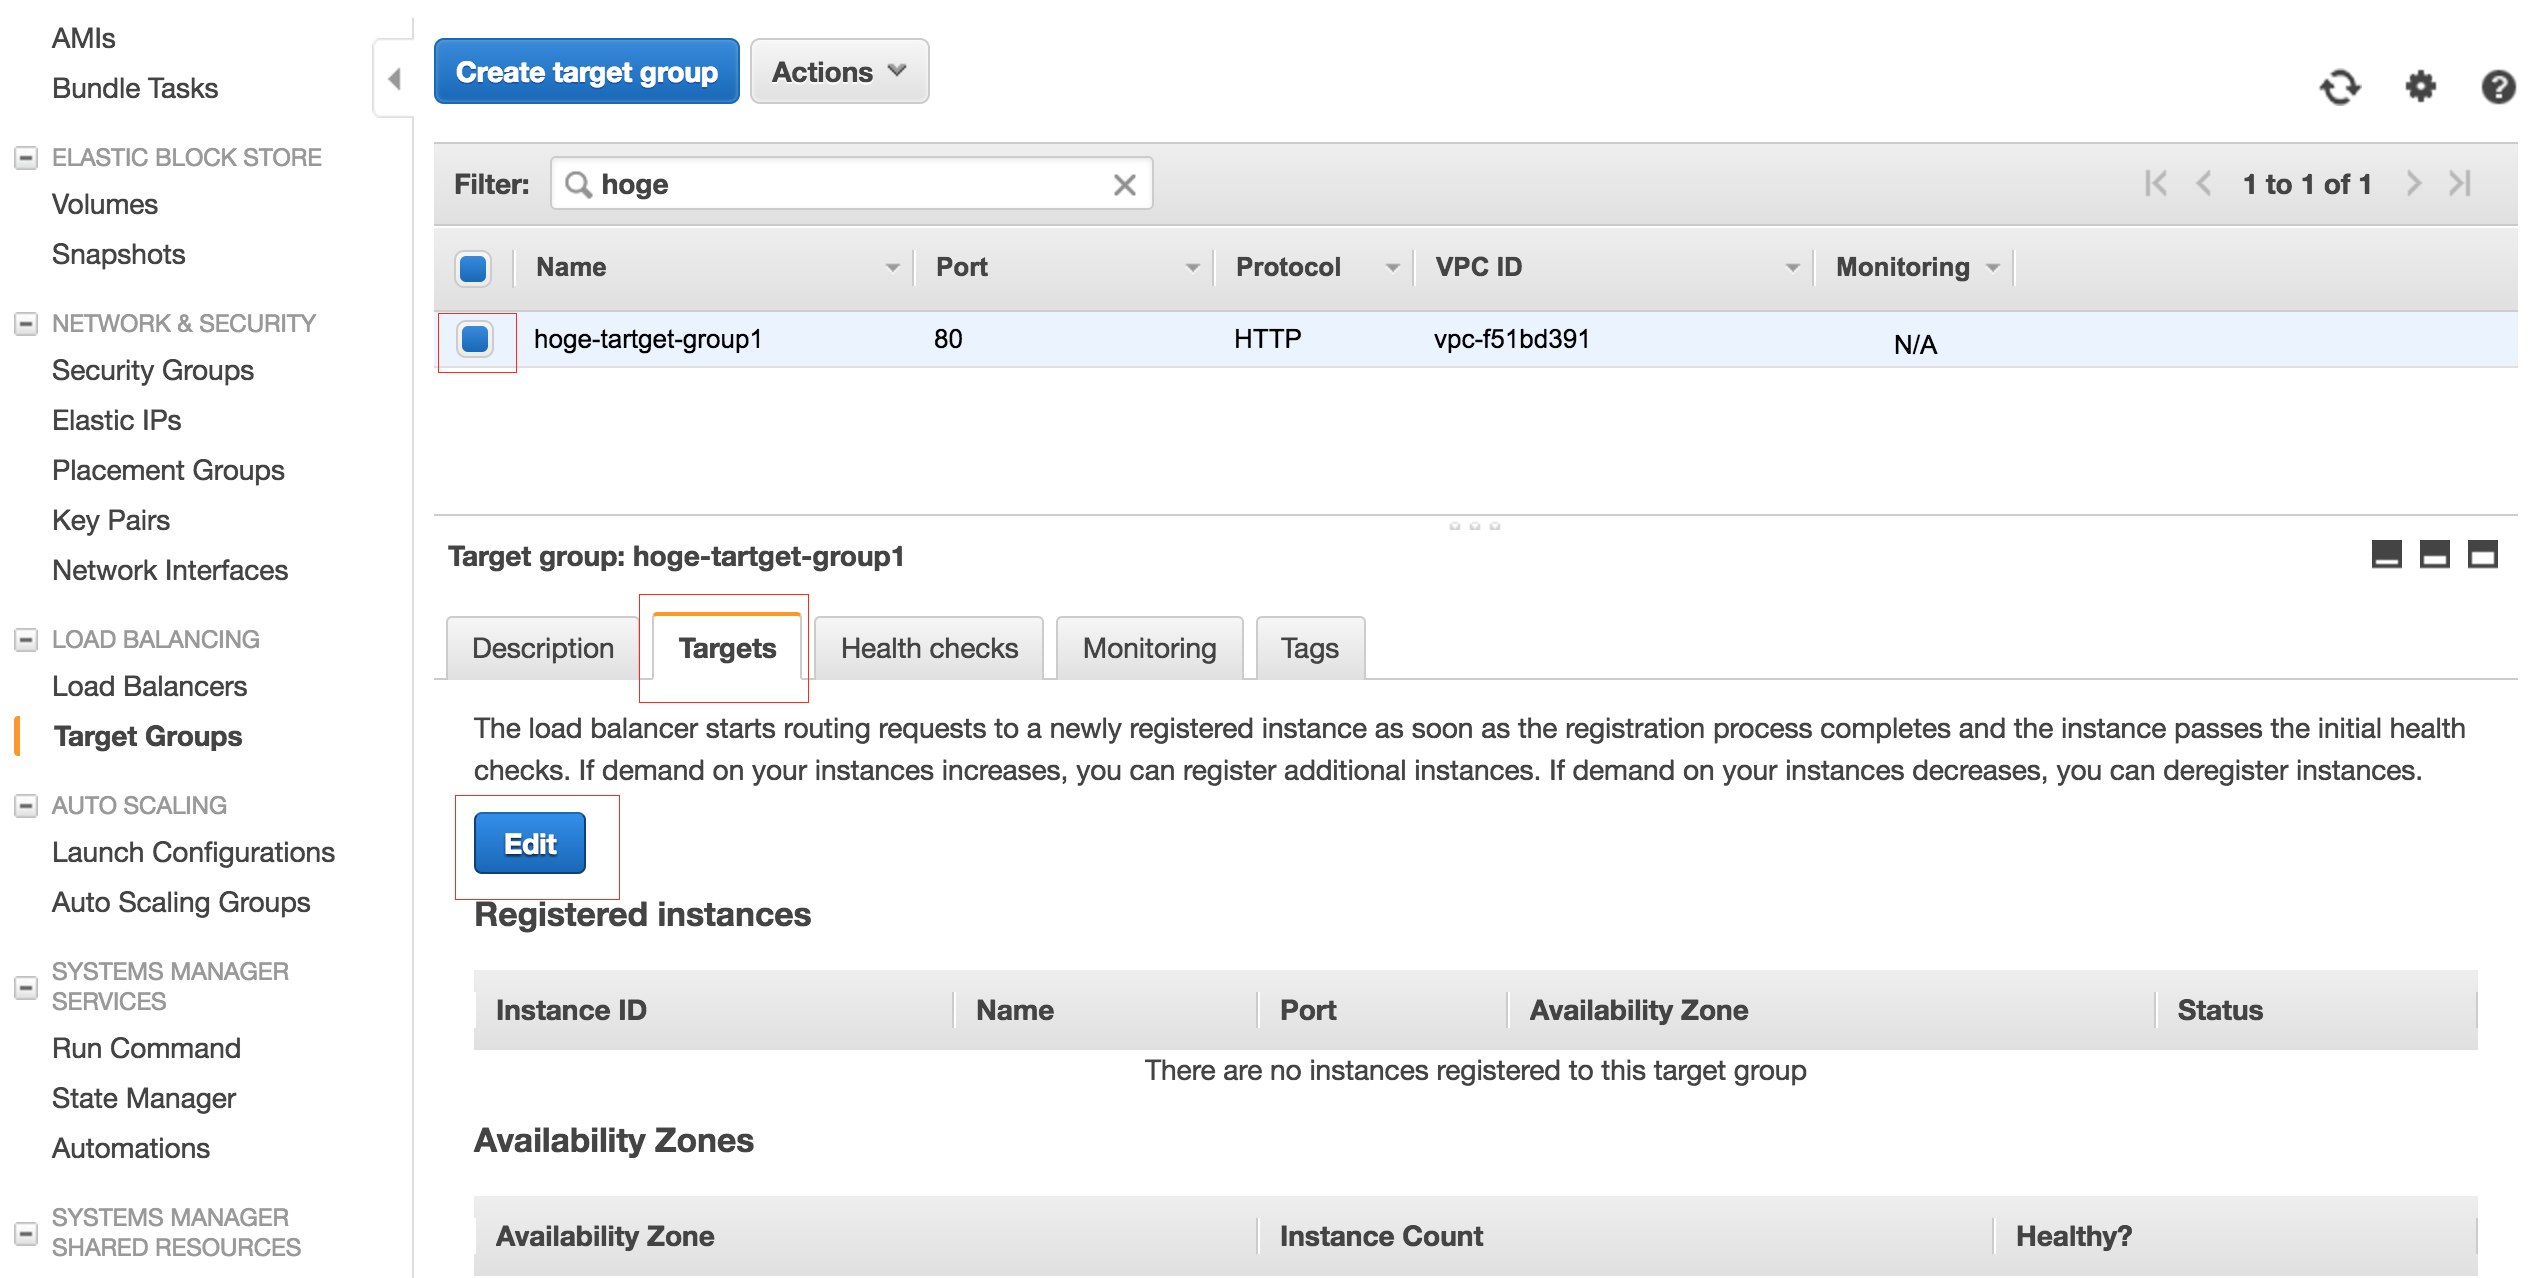
Task: Switch to the Description tab
Action: coord(542,648)
